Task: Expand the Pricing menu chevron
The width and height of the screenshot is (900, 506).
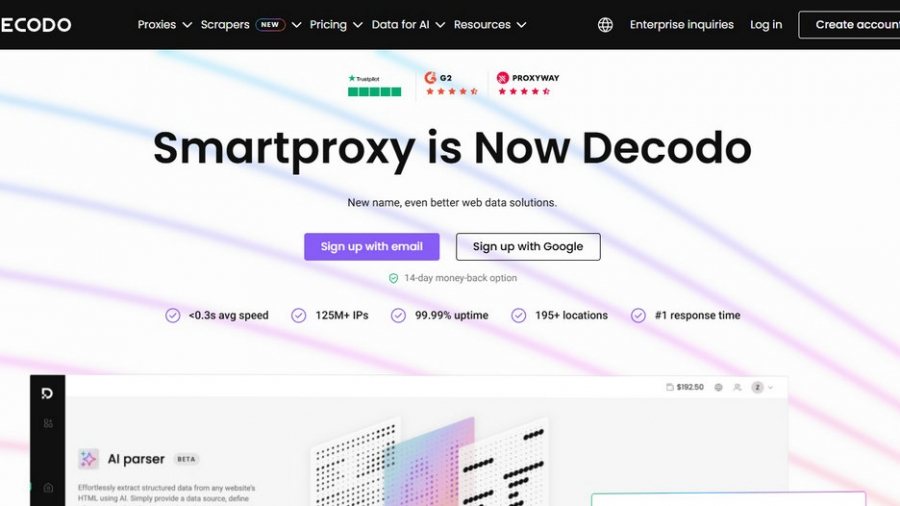Action: pos(358,25)
